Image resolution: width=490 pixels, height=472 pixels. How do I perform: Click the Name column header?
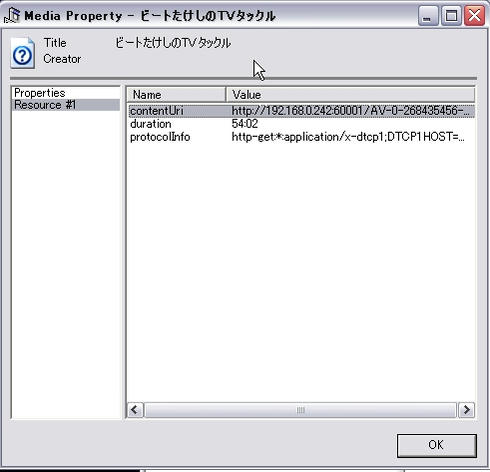coord(177,95)
